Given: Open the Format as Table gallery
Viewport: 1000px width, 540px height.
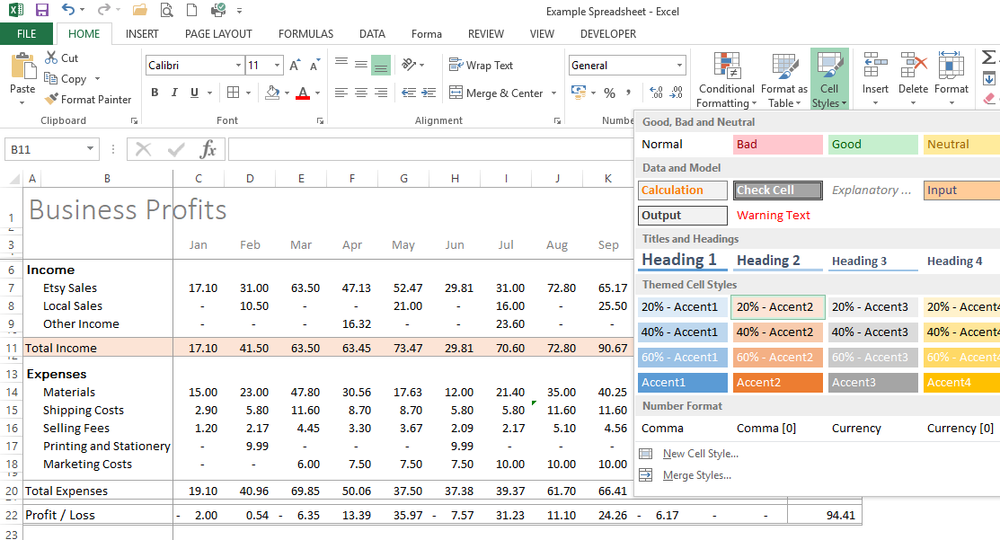Looking at the screenshot, I should click(784, 80).
